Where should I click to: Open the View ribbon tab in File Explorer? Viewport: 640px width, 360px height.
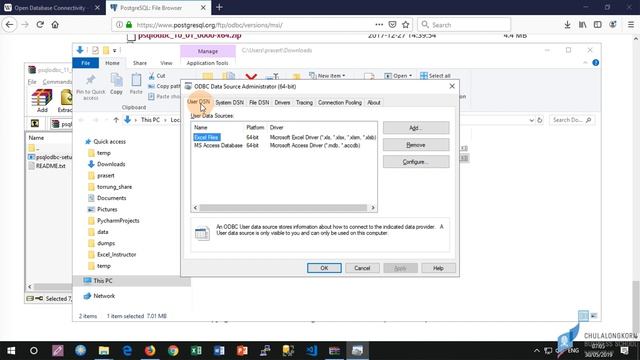pyautogui.click(x=166, y=63)
